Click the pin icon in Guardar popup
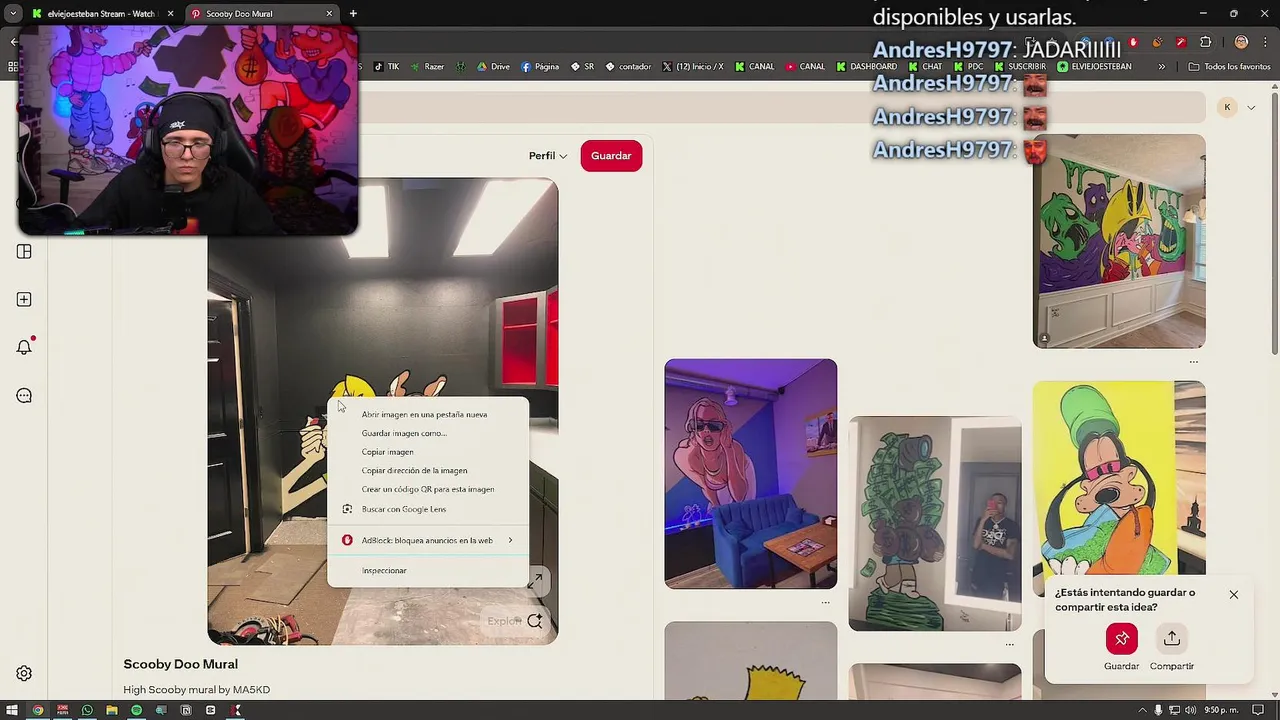The height and width of the screenshot is (720, 1280). (1121, 638)
